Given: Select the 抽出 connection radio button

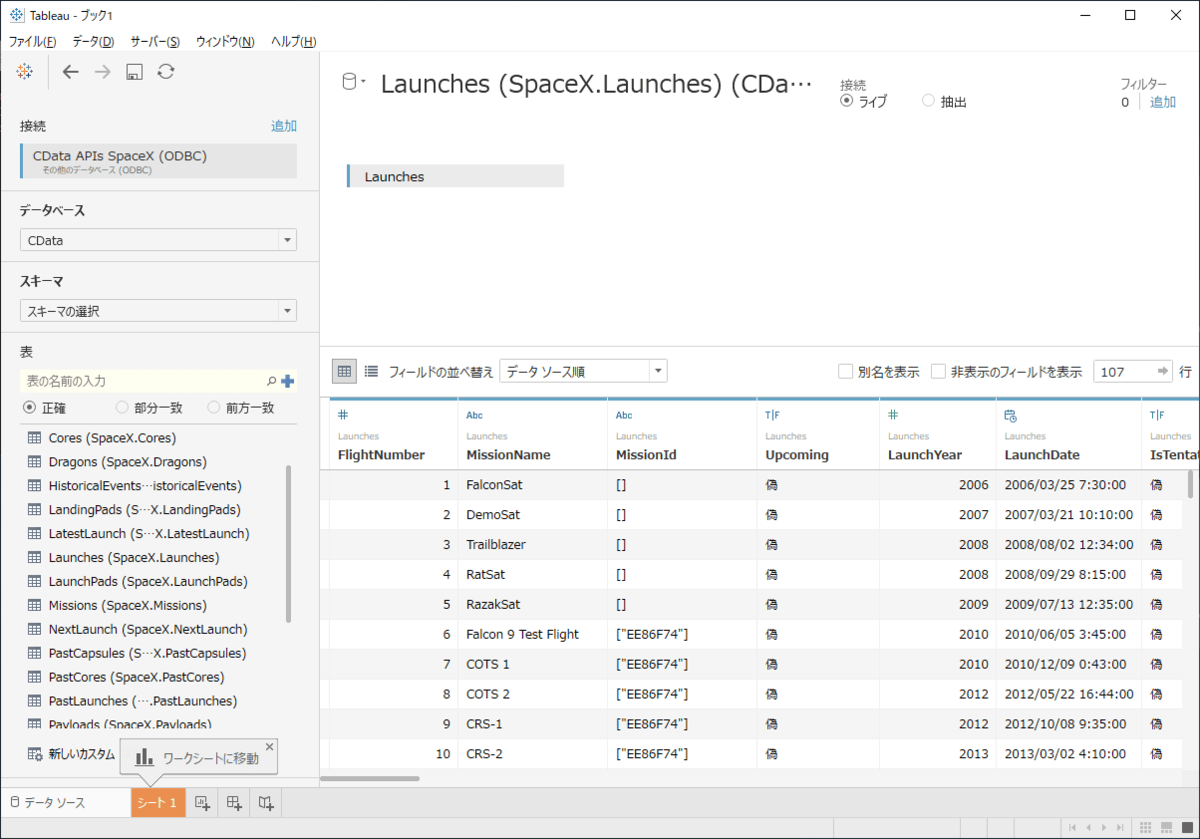Looking at the screenshot, I should click(928, 101).
